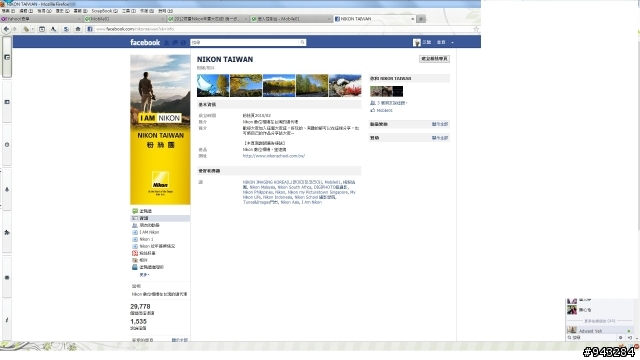Viewport: 640px width, 360px height.
Task: Open the lake reflection photo thumbnail
Action: [279, 85]
